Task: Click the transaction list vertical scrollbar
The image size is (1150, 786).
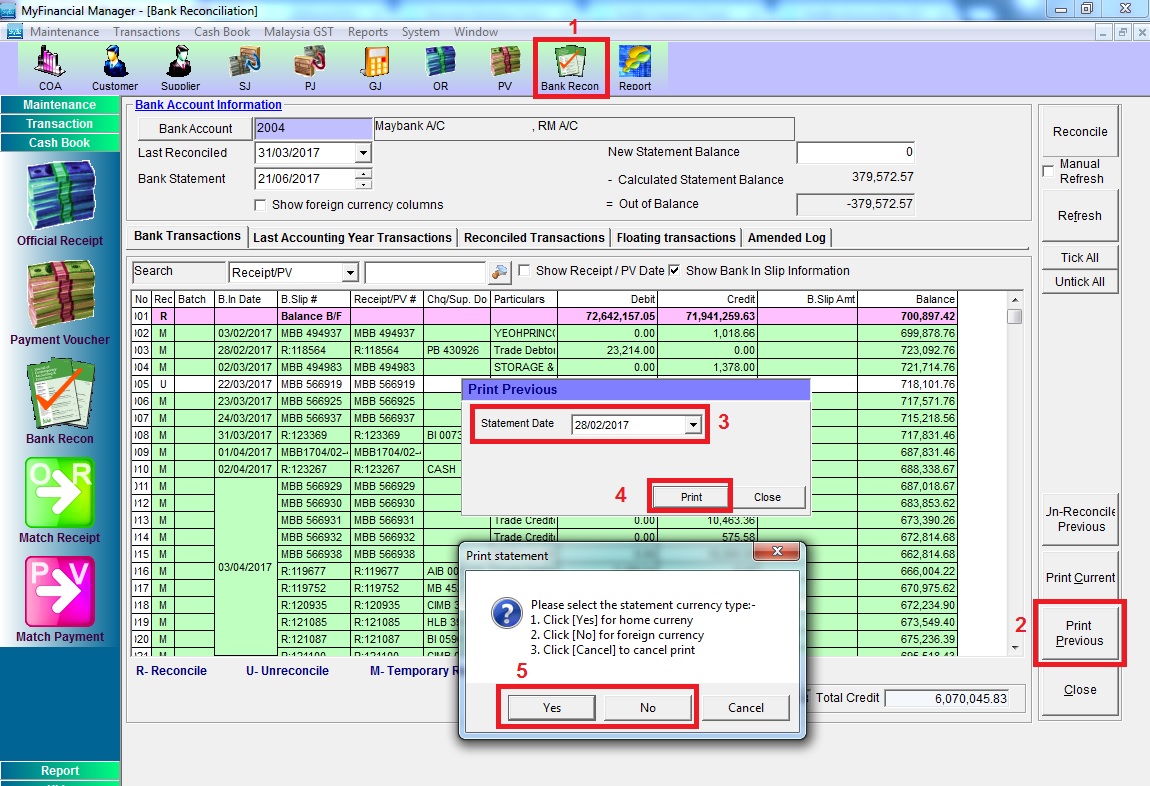Action: point(1015,470)
